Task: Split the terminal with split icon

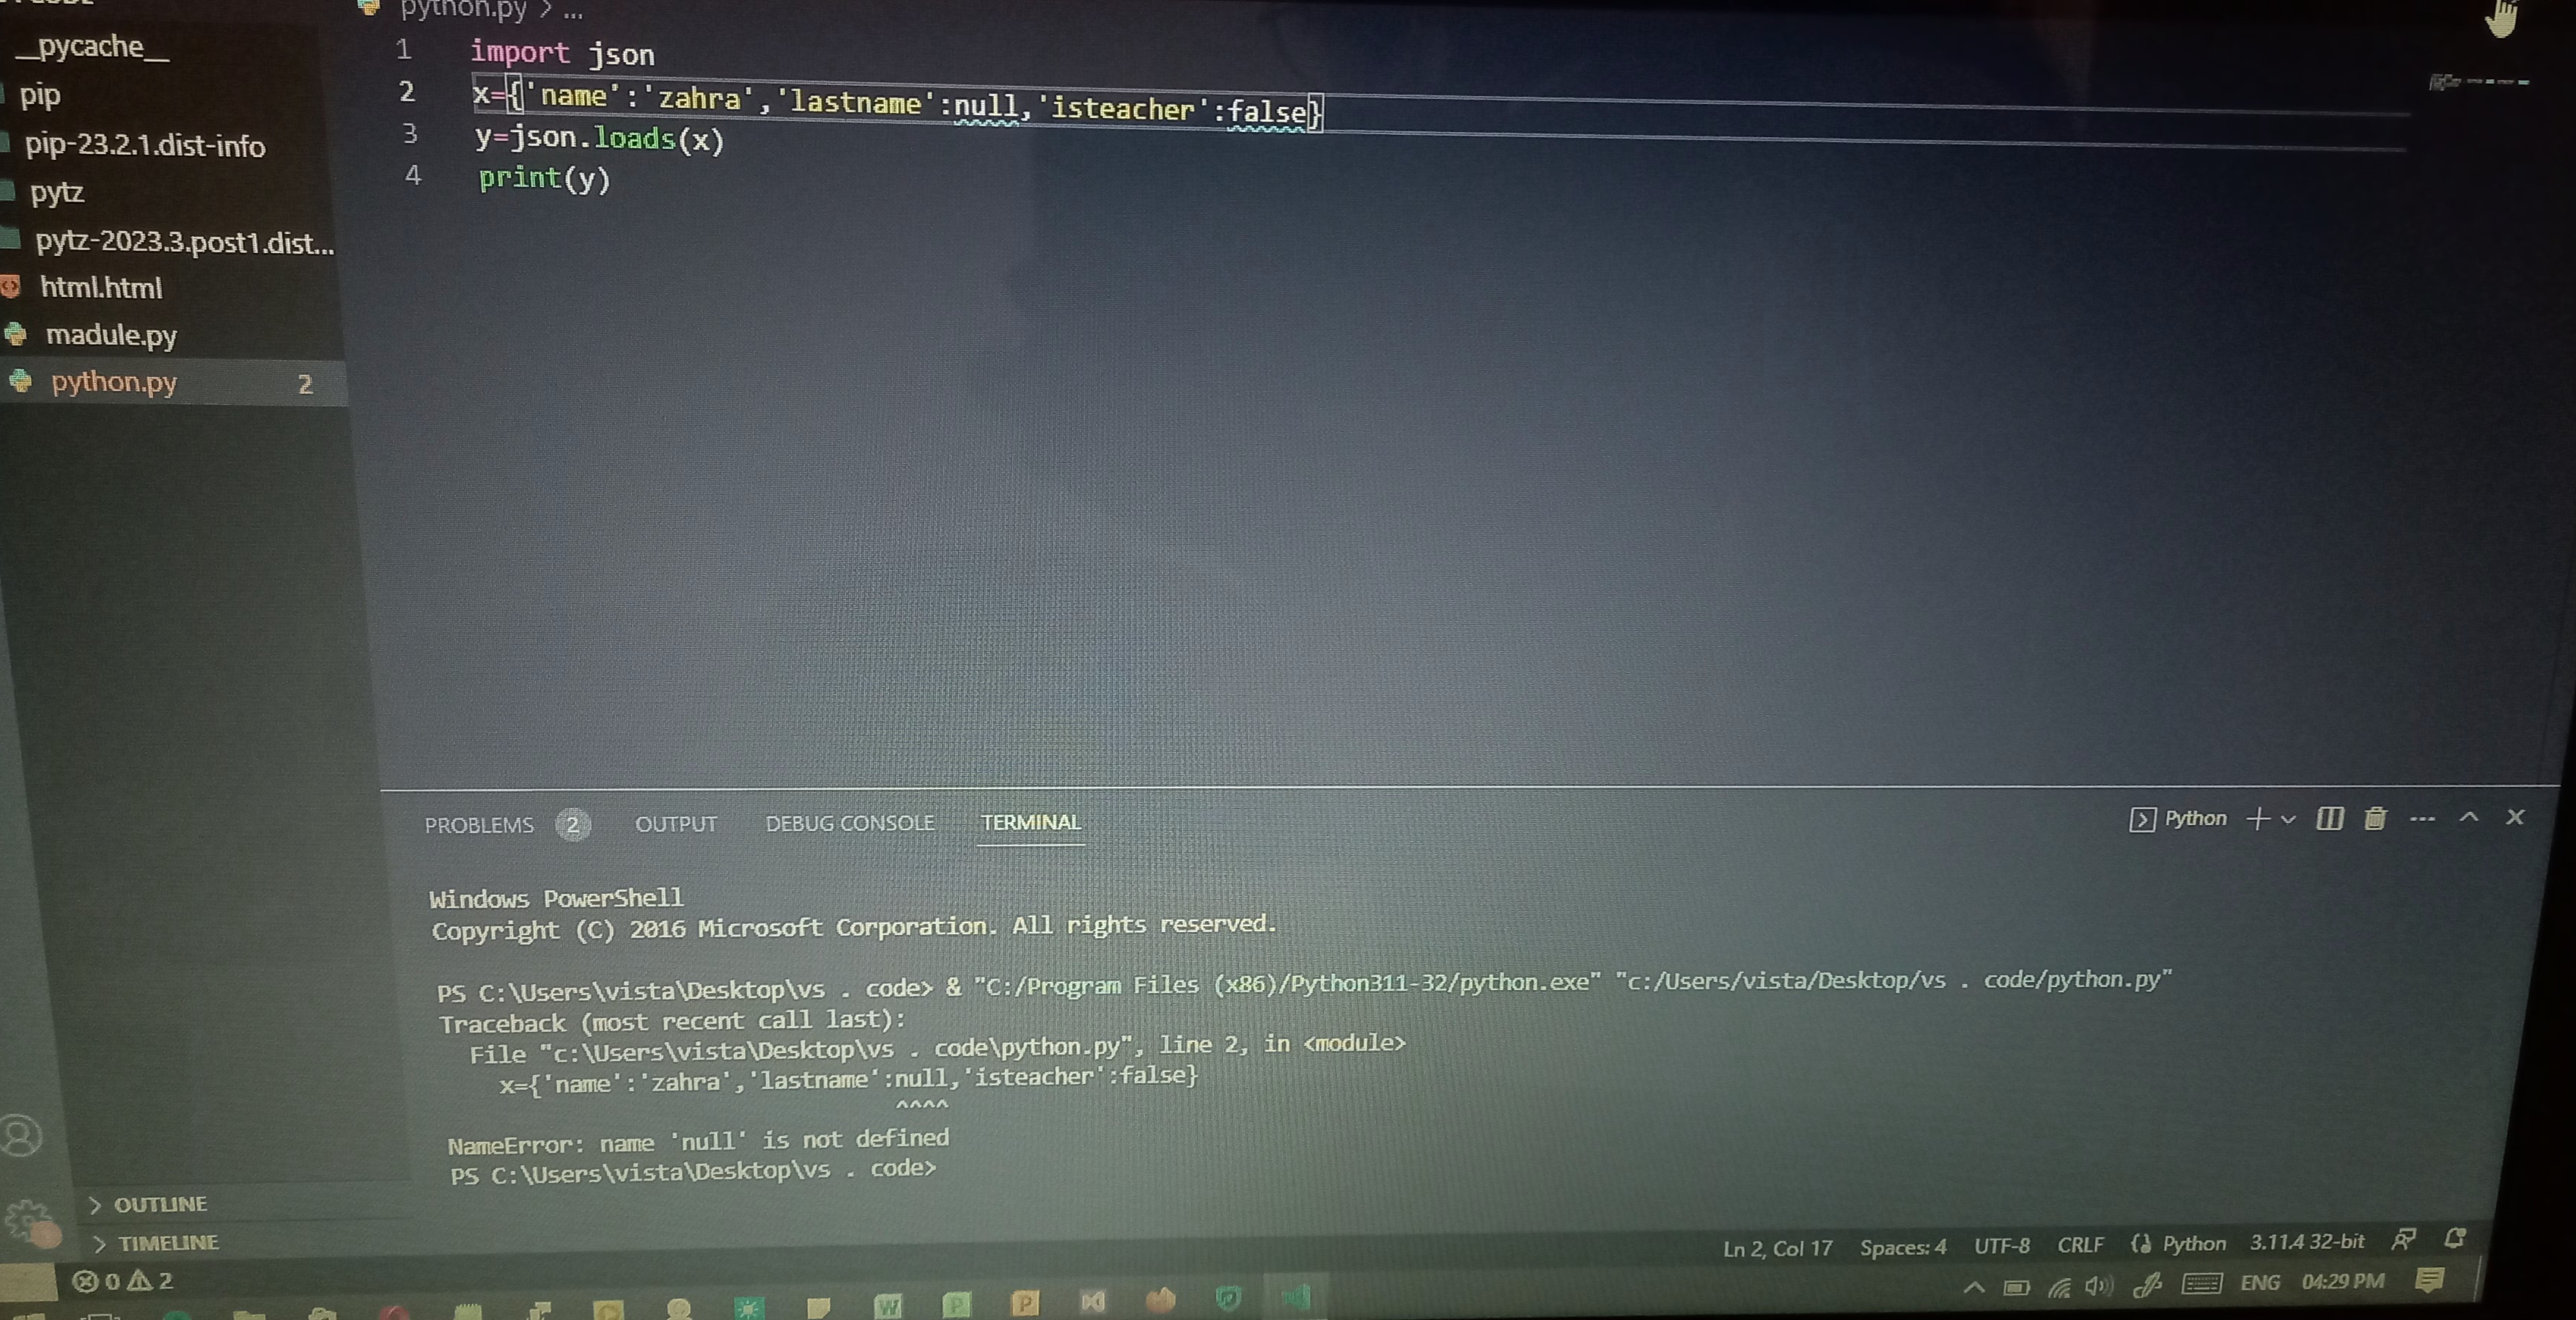Action: tap(2329, 819)
